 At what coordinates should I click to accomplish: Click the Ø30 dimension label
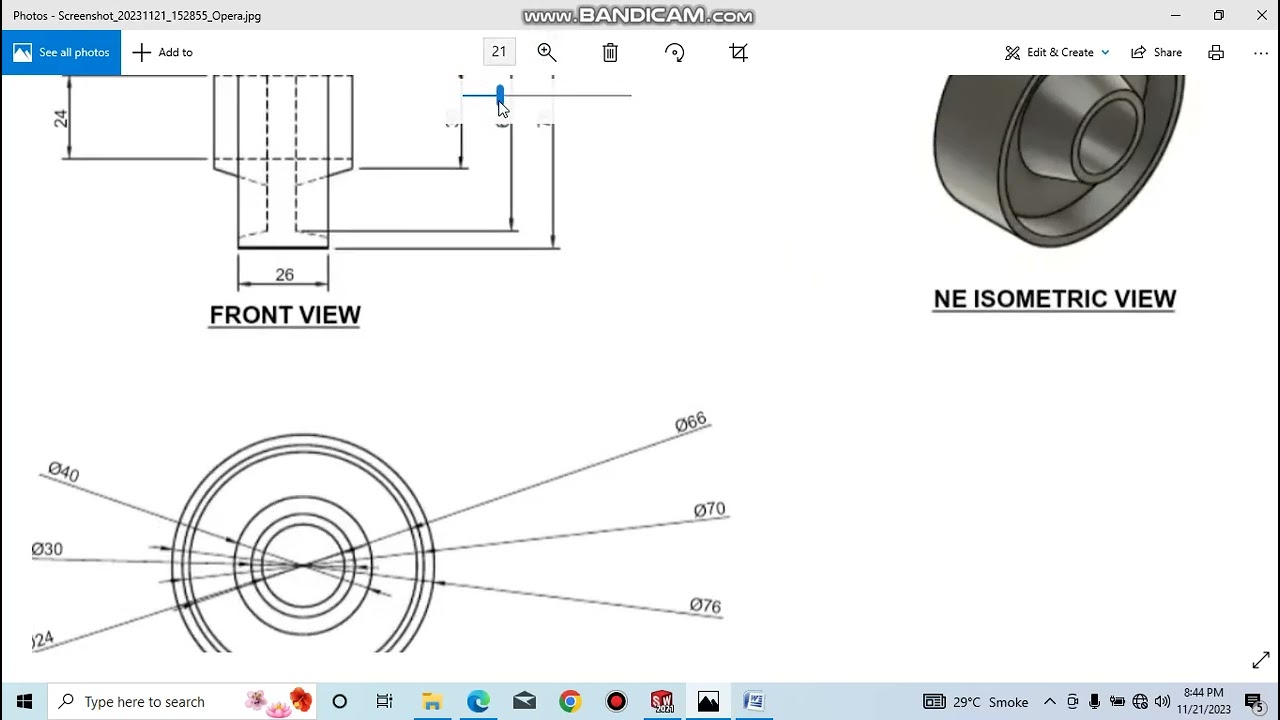pos(47,549)
